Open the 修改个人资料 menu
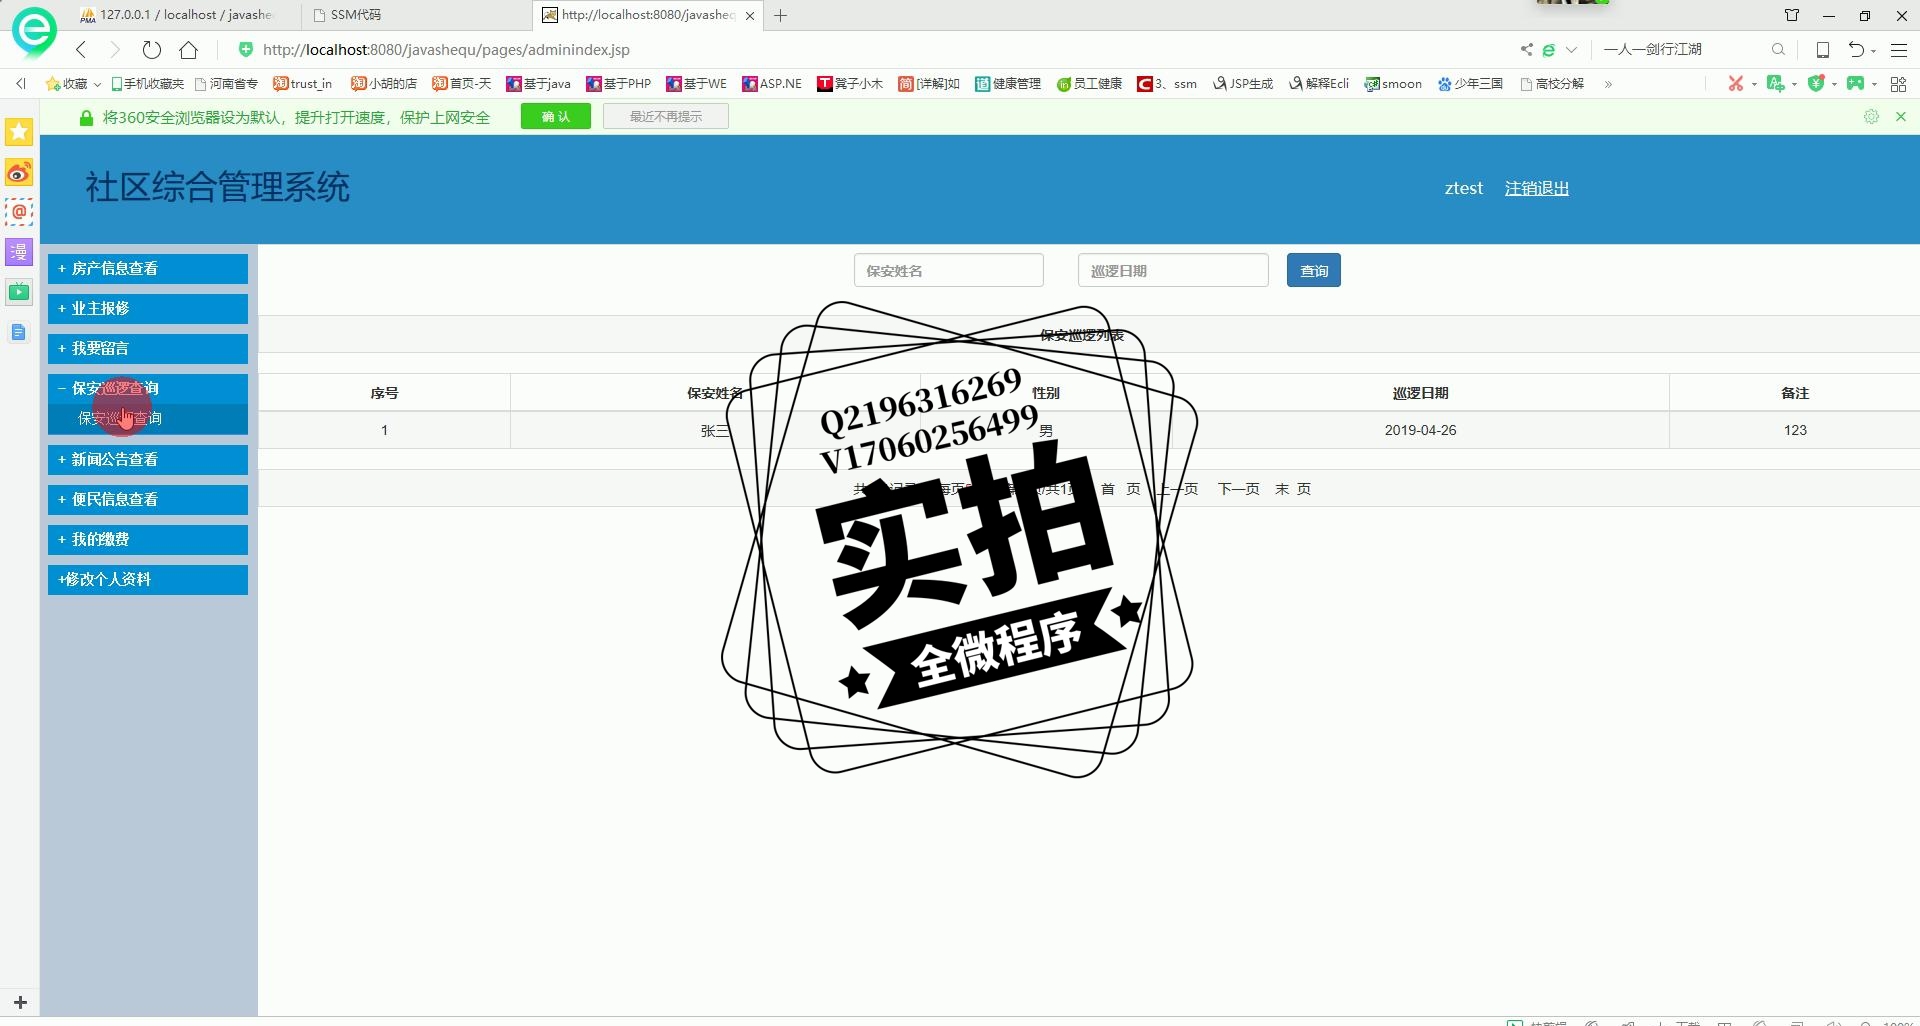Screen dimensions: 1920x1026 click(x=148, y=580)
